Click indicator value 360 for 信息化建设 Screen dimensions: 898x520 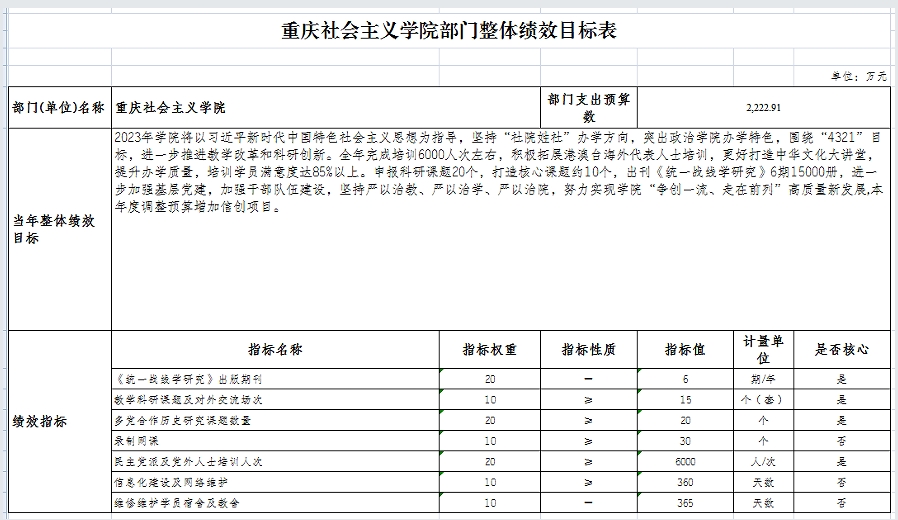click(x=685, y=482)
